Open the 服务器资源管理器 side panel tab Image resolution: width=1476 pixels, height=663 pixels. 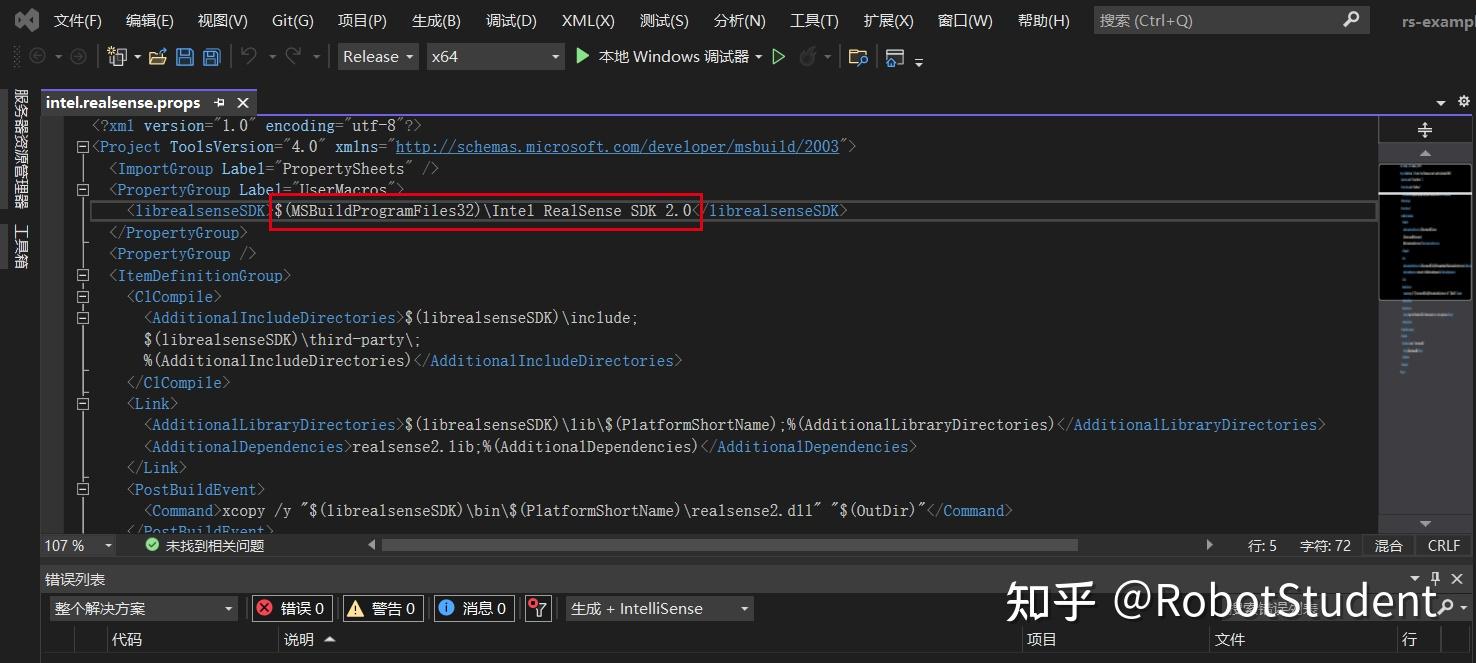[x=20, y=148]
